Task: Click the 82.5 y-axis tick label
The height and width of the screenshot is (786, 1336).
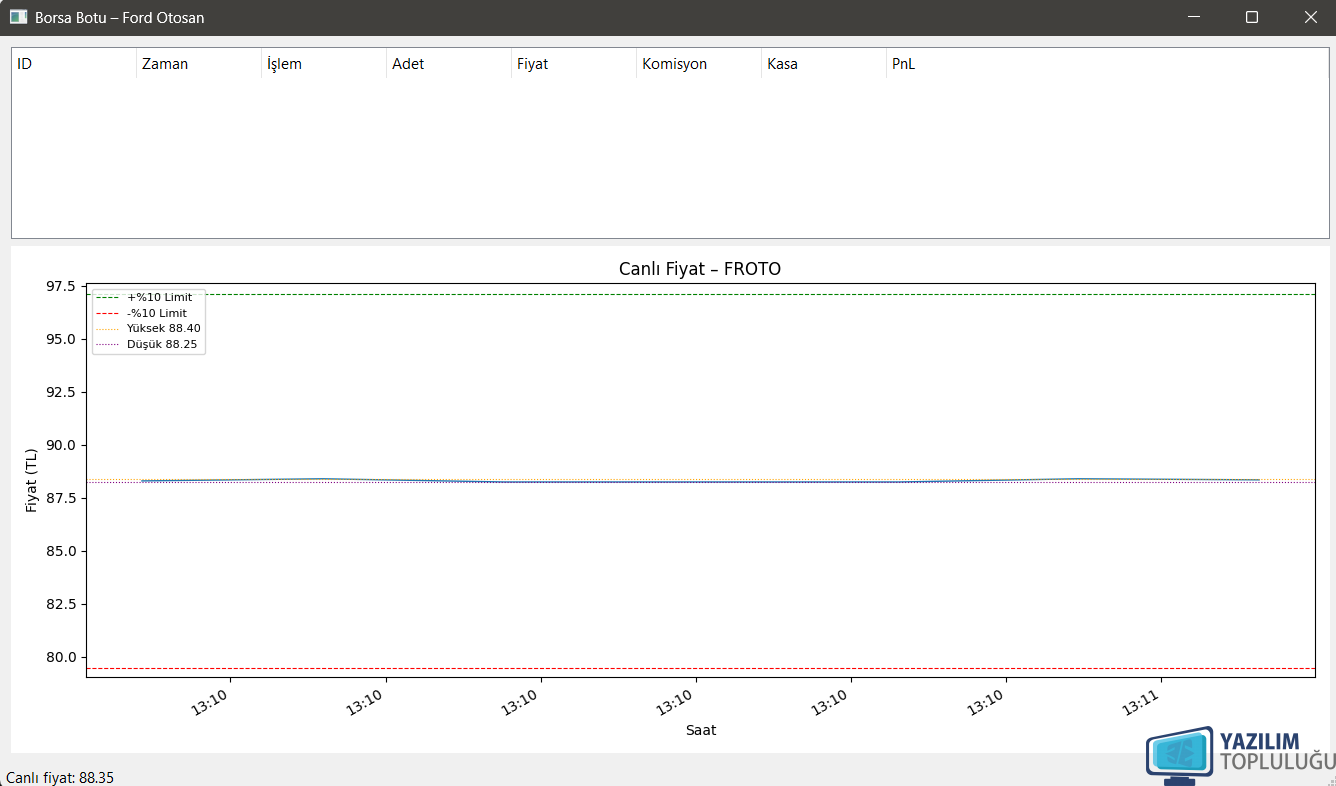Action: tap(60, 604)
